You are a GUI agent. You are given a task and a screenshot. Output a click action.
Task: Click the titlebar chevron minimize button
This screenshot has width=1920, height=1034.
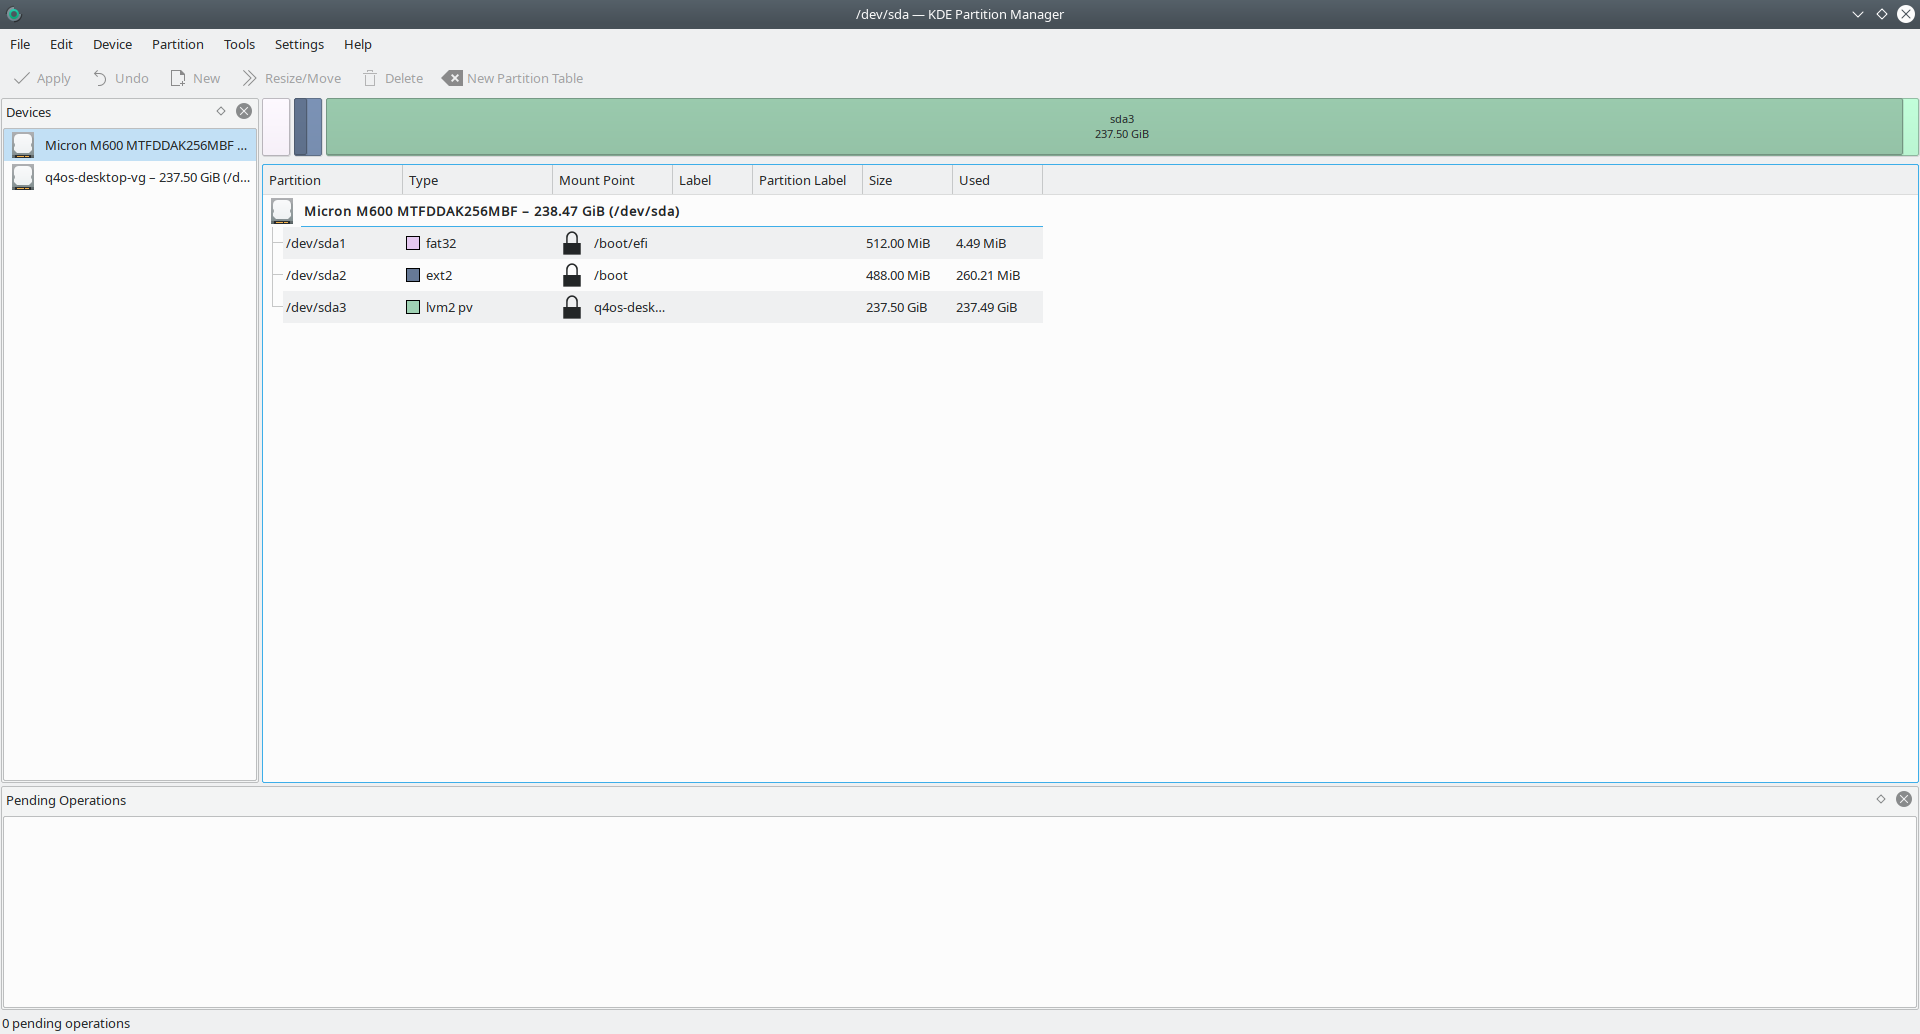(1858, 14)
